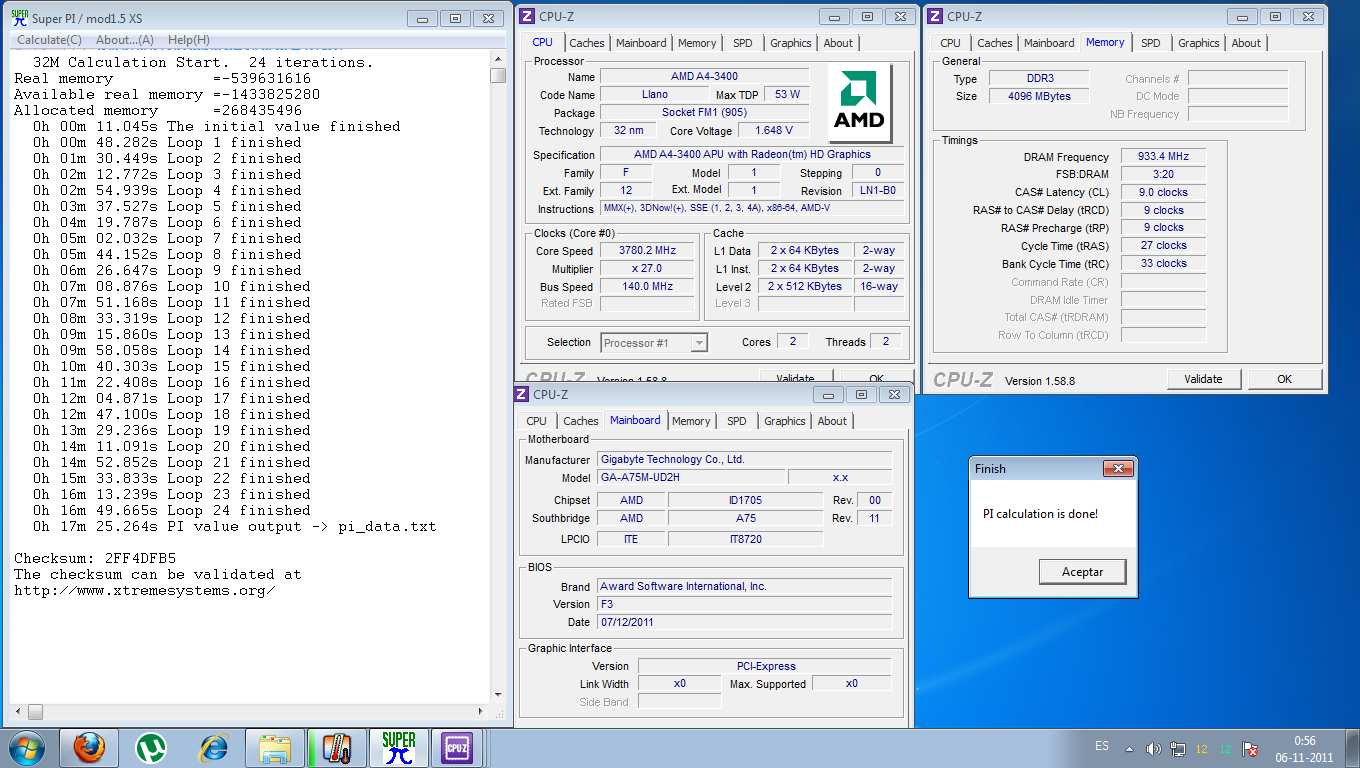Image resolution: width=1360 pixels, height=768 pixels.
Task: Click Checksum: 2FF4DFB5 line
Action: (95, 558)
